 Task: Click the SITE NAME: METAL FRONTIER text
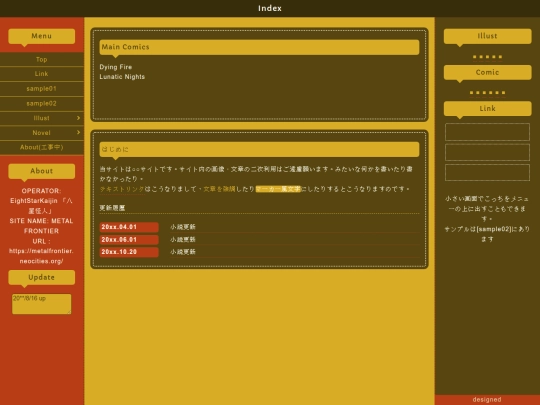pos(41,226)
